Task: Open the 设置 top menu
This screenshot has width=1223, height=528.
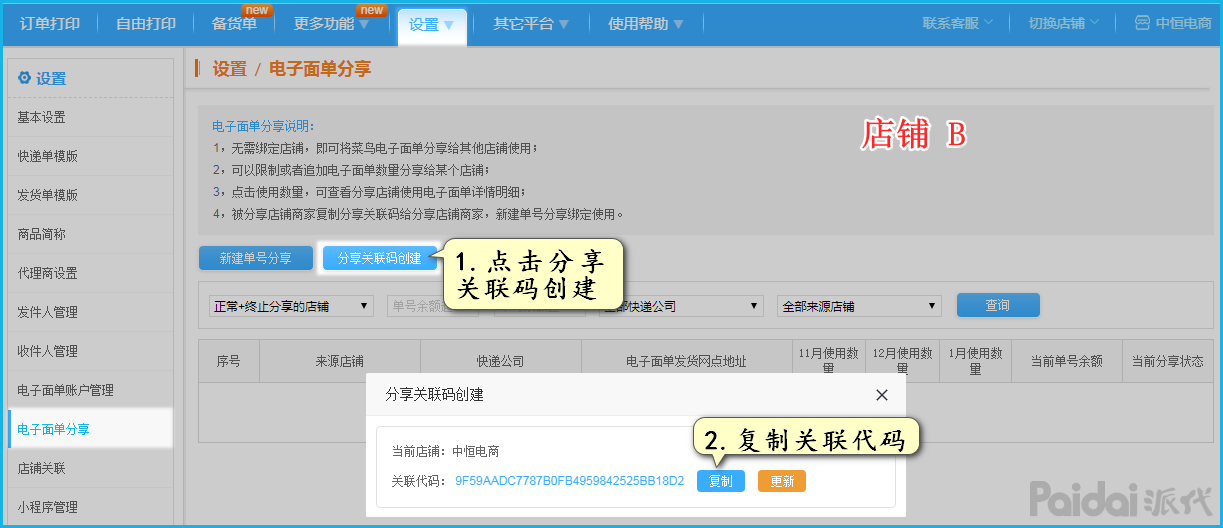Action: pos(432,25)
